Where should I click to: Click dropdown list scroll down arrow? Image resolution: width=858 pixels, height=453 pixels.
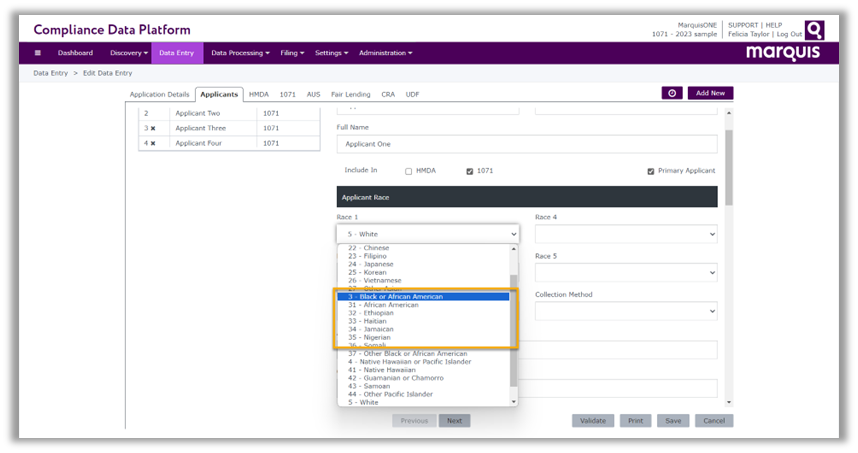tap(515, 401)
